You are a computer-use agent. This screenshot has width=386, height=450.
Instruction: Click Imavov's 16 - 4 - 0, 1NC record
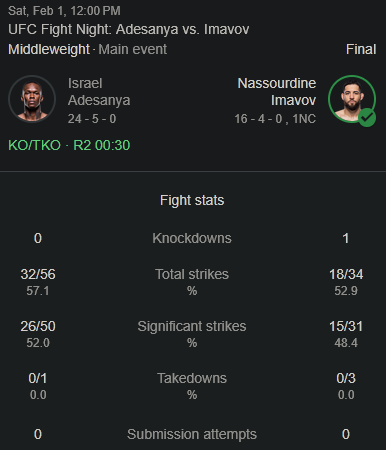275,119
